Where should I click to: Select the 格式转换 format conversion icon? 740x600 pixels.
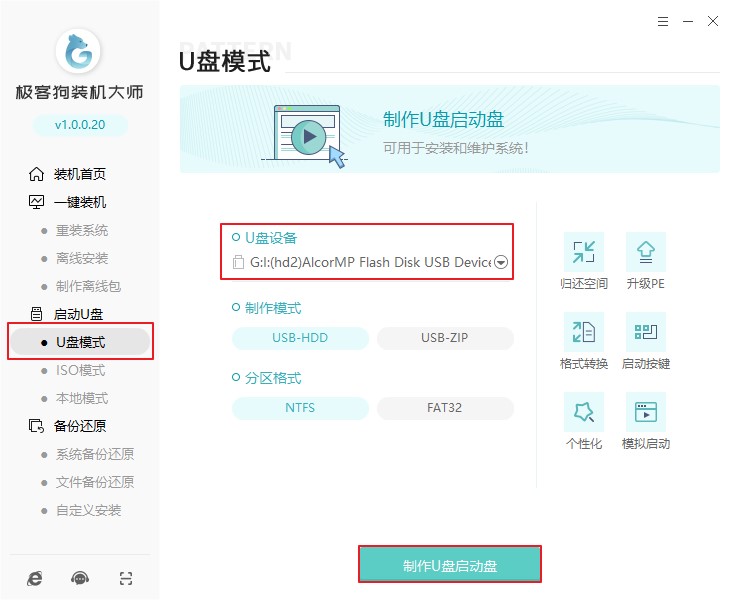coord(584,332)
